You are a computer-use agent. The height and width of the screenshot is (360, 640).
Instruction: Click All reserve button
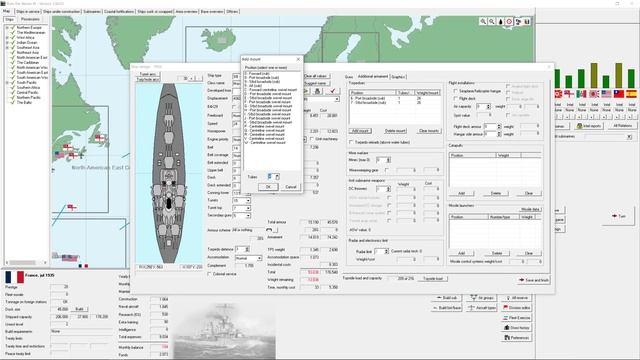(517, 298)
